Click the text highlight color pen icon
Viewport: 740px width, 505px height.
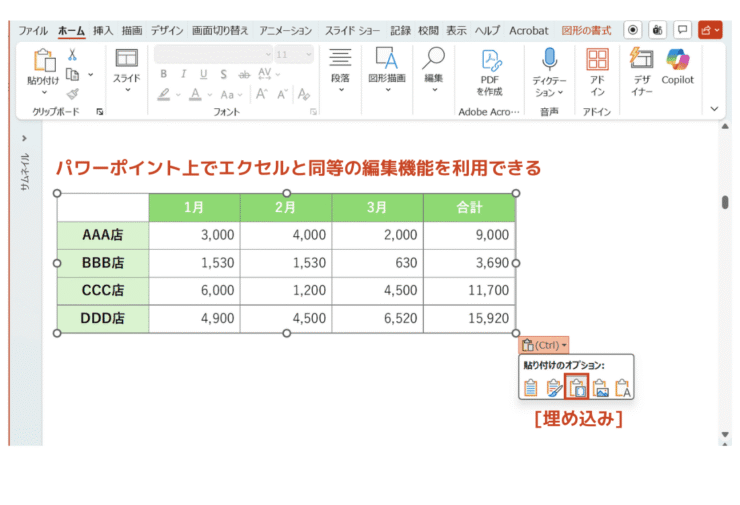click(164, 95)
